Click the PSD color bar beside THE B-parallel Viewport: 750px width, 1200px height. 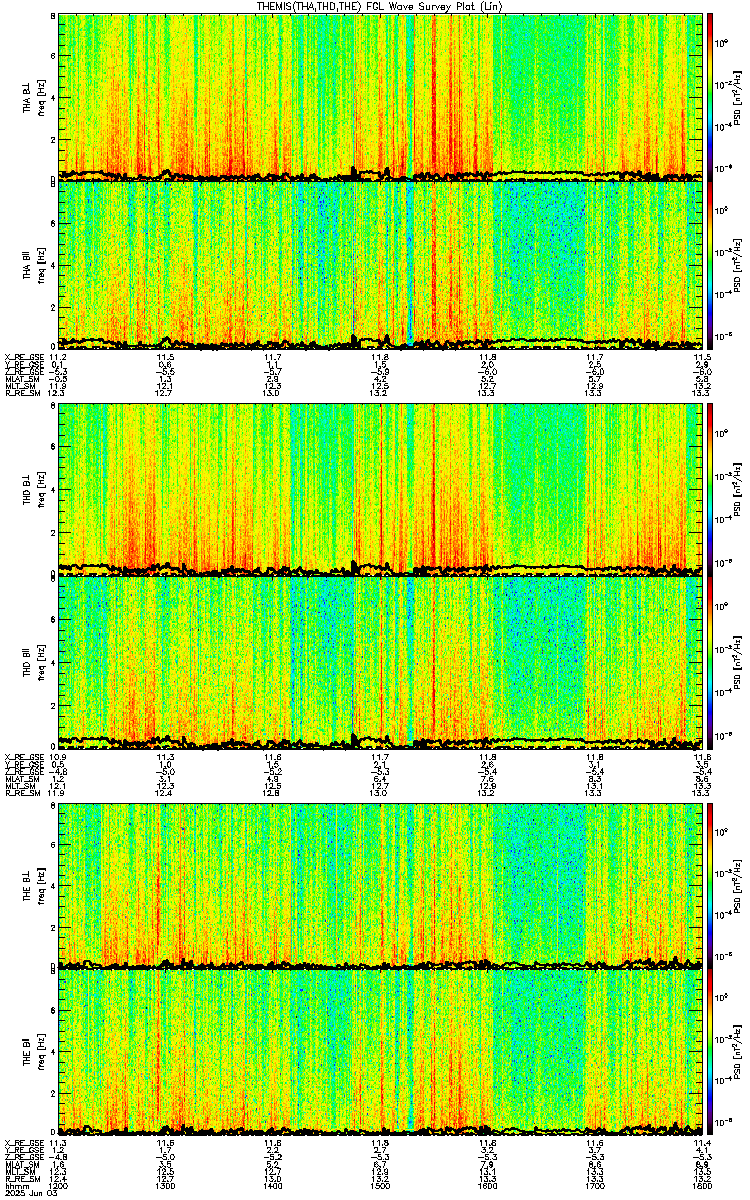point(710,1053)
